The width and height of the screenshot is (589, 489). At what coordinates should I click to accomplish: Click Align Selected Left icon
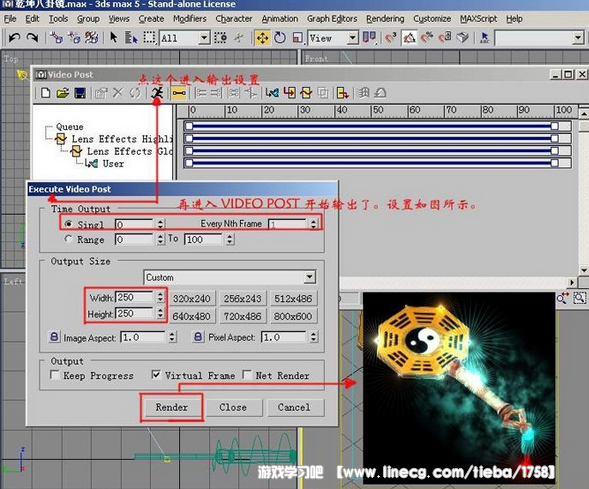(x=201, y=93)
